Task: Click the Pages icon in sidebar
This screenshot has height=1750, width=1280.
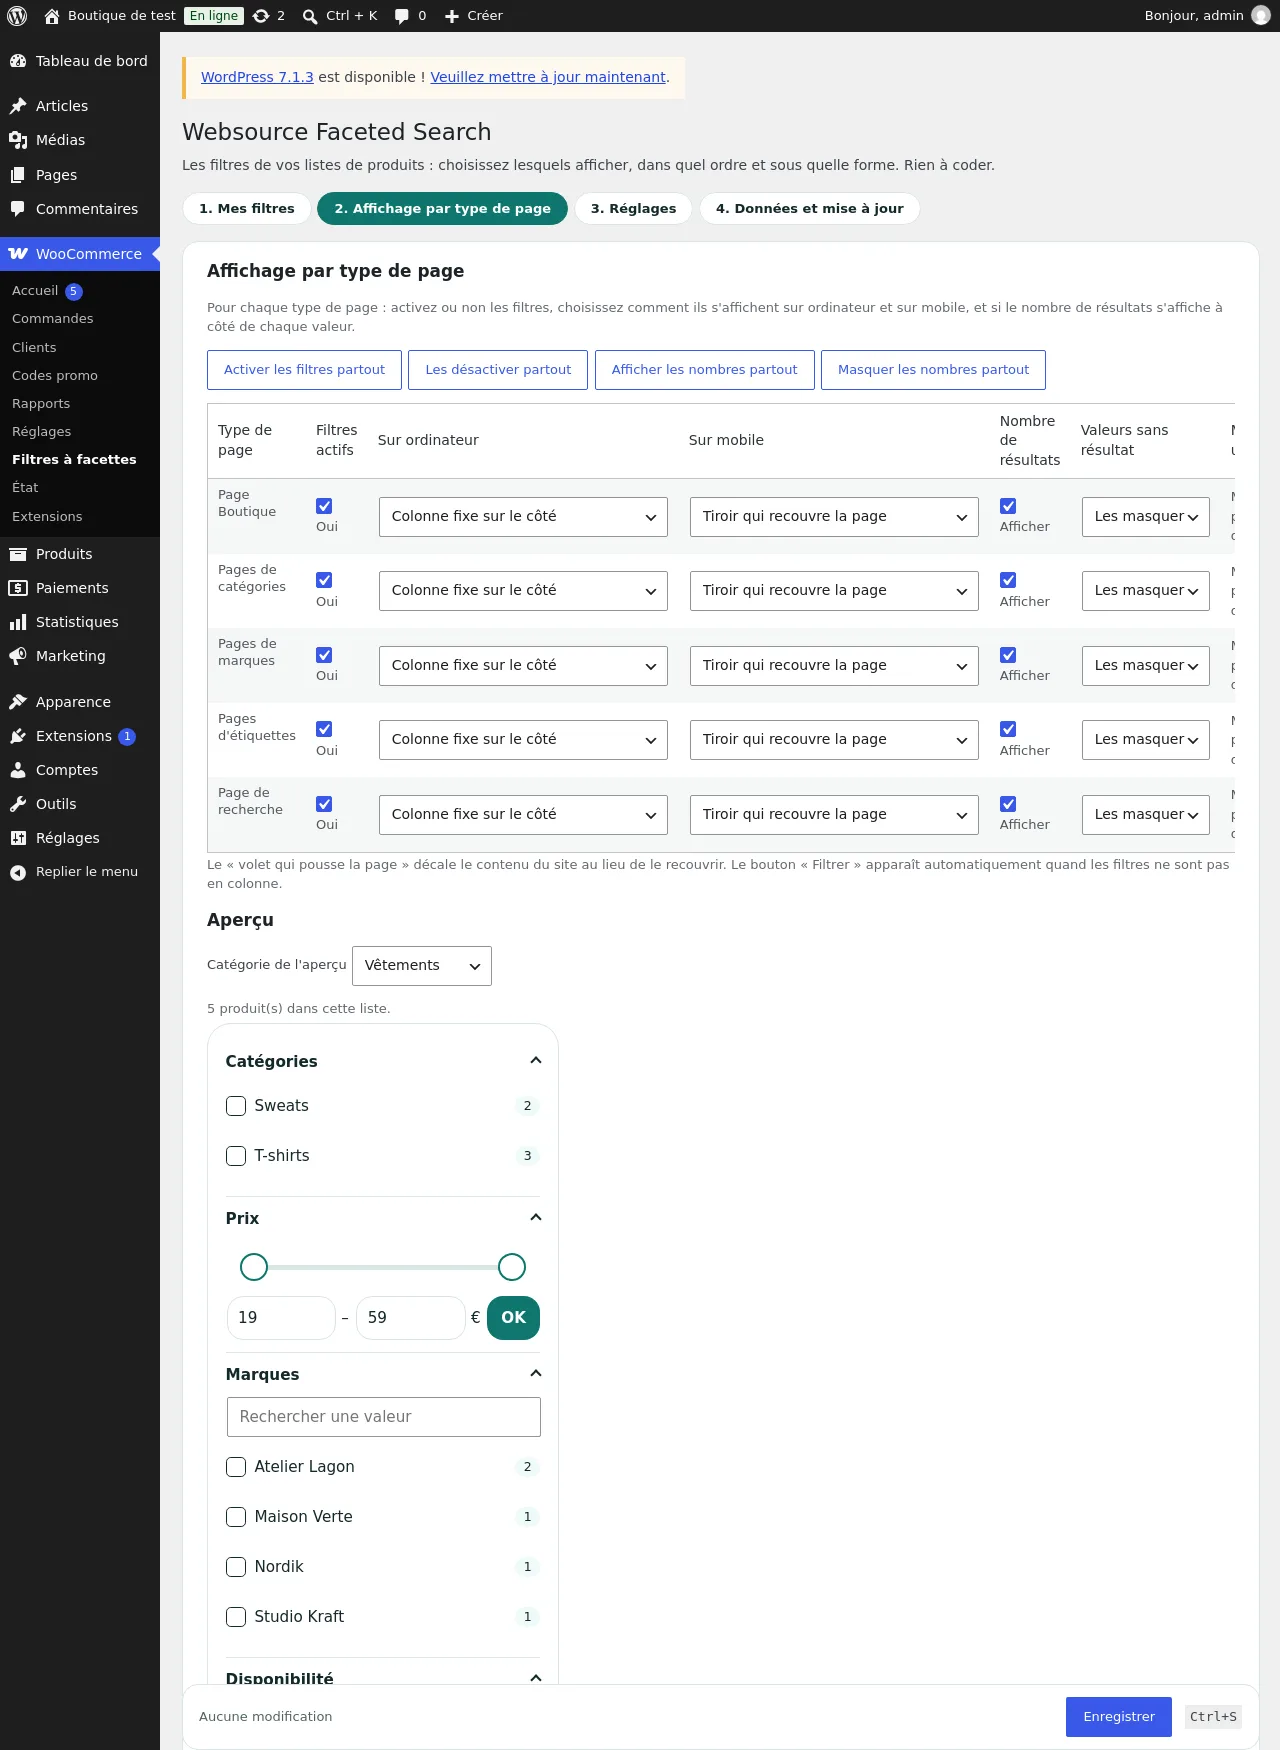Action: point(18,175)
